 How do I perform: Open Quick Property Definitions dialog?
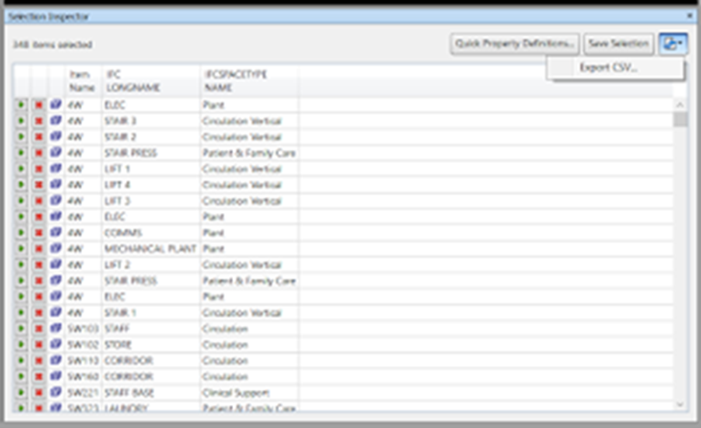click(515, 44)
